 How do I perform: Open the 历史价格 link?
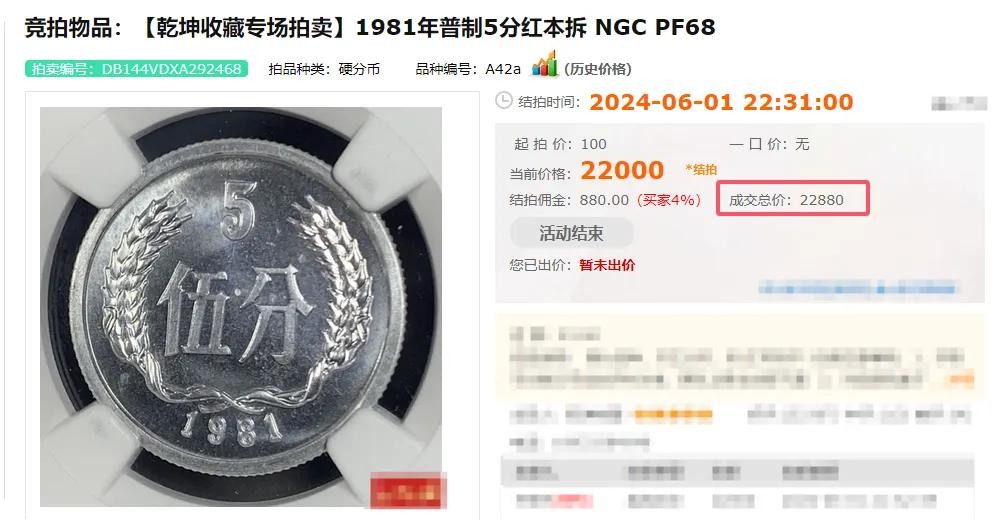tap(597, 69)
